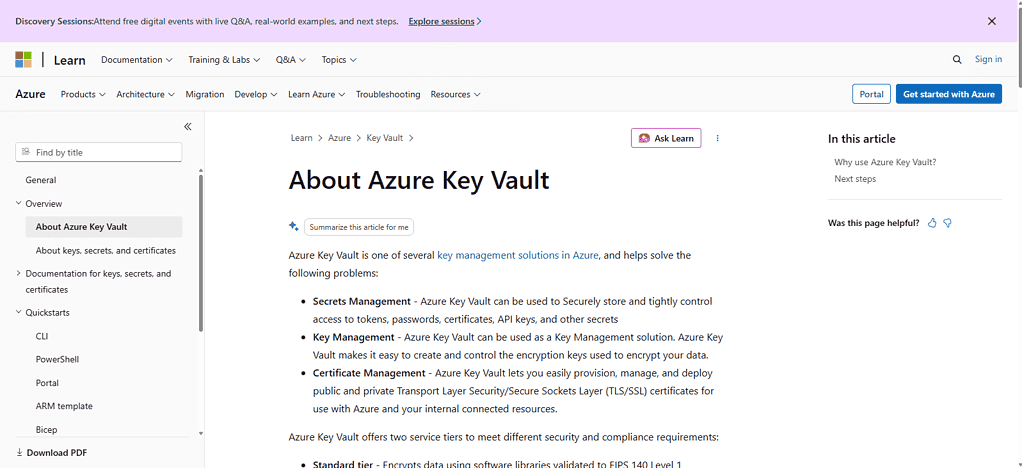This screenshot has height=468, width=1022.
Task: Select About Azure Key Vault sidebar item
Action: pyautogui.click(x=104, y=227)
